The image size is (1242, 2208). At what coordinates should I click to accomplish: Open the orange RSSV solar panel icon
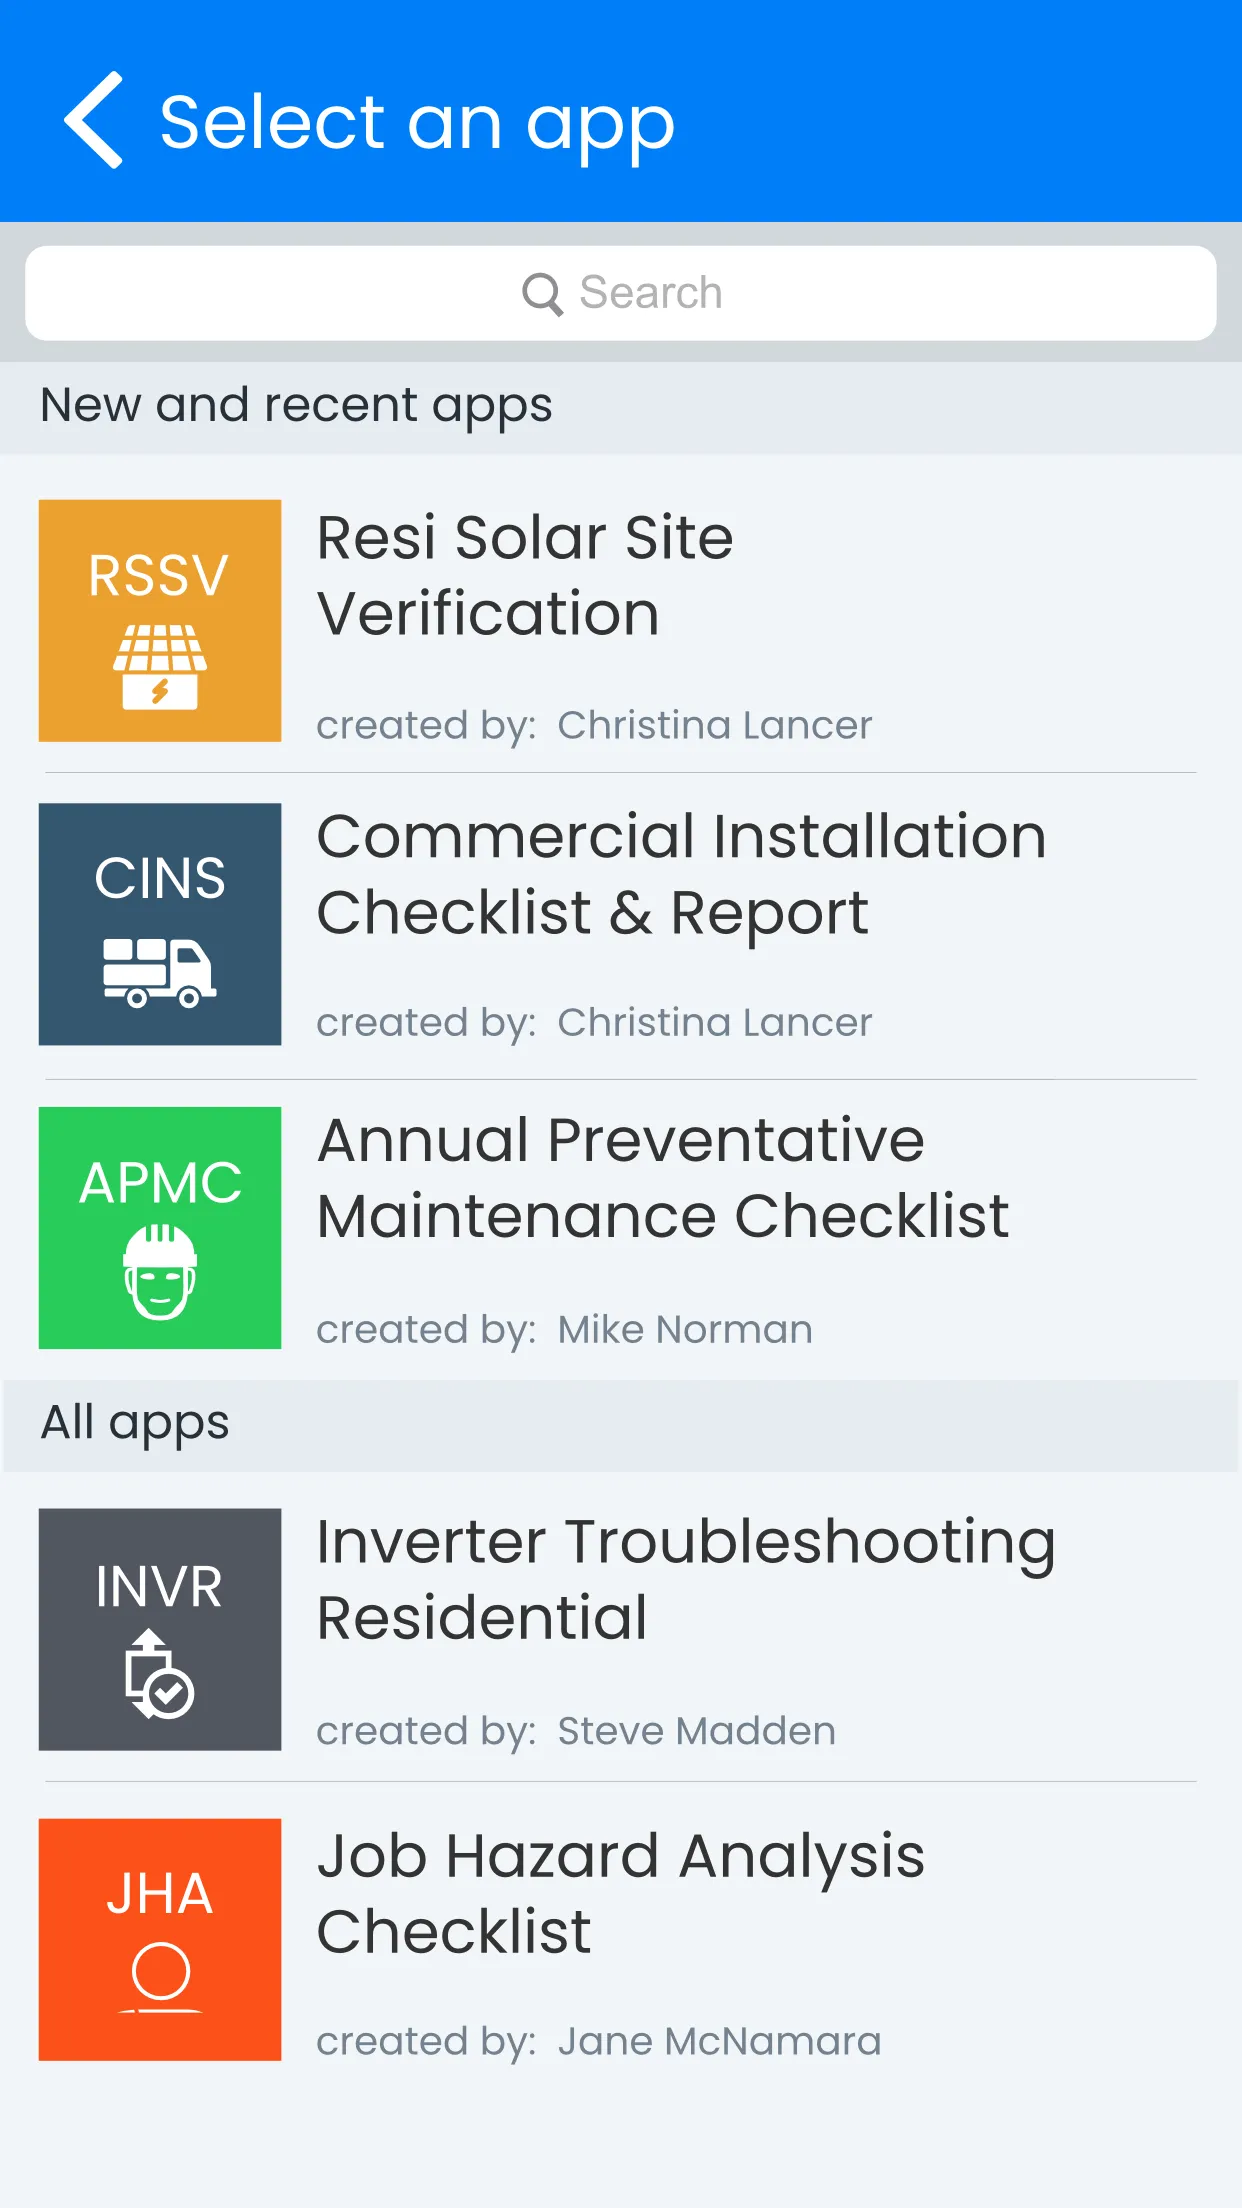point(160,621)
